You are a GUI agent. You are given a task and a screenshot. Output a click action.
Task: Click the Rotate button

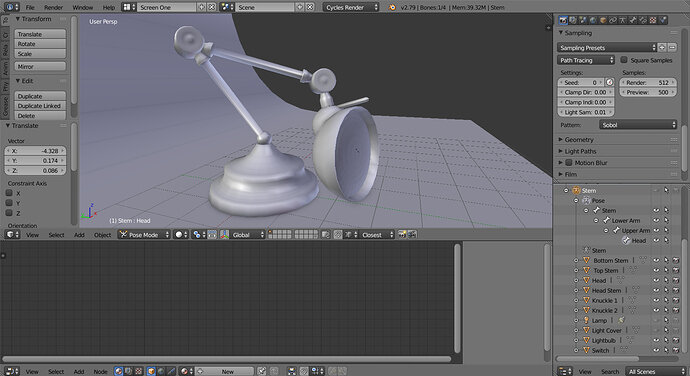click(x=40, y=44)
